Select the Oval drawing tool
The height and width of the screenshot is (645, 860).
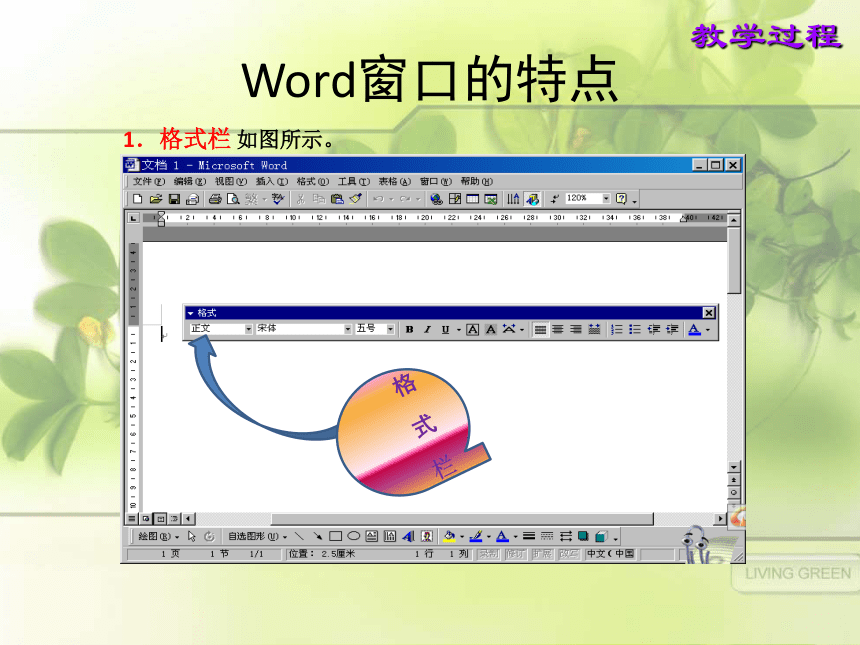(x=354, y=536)
